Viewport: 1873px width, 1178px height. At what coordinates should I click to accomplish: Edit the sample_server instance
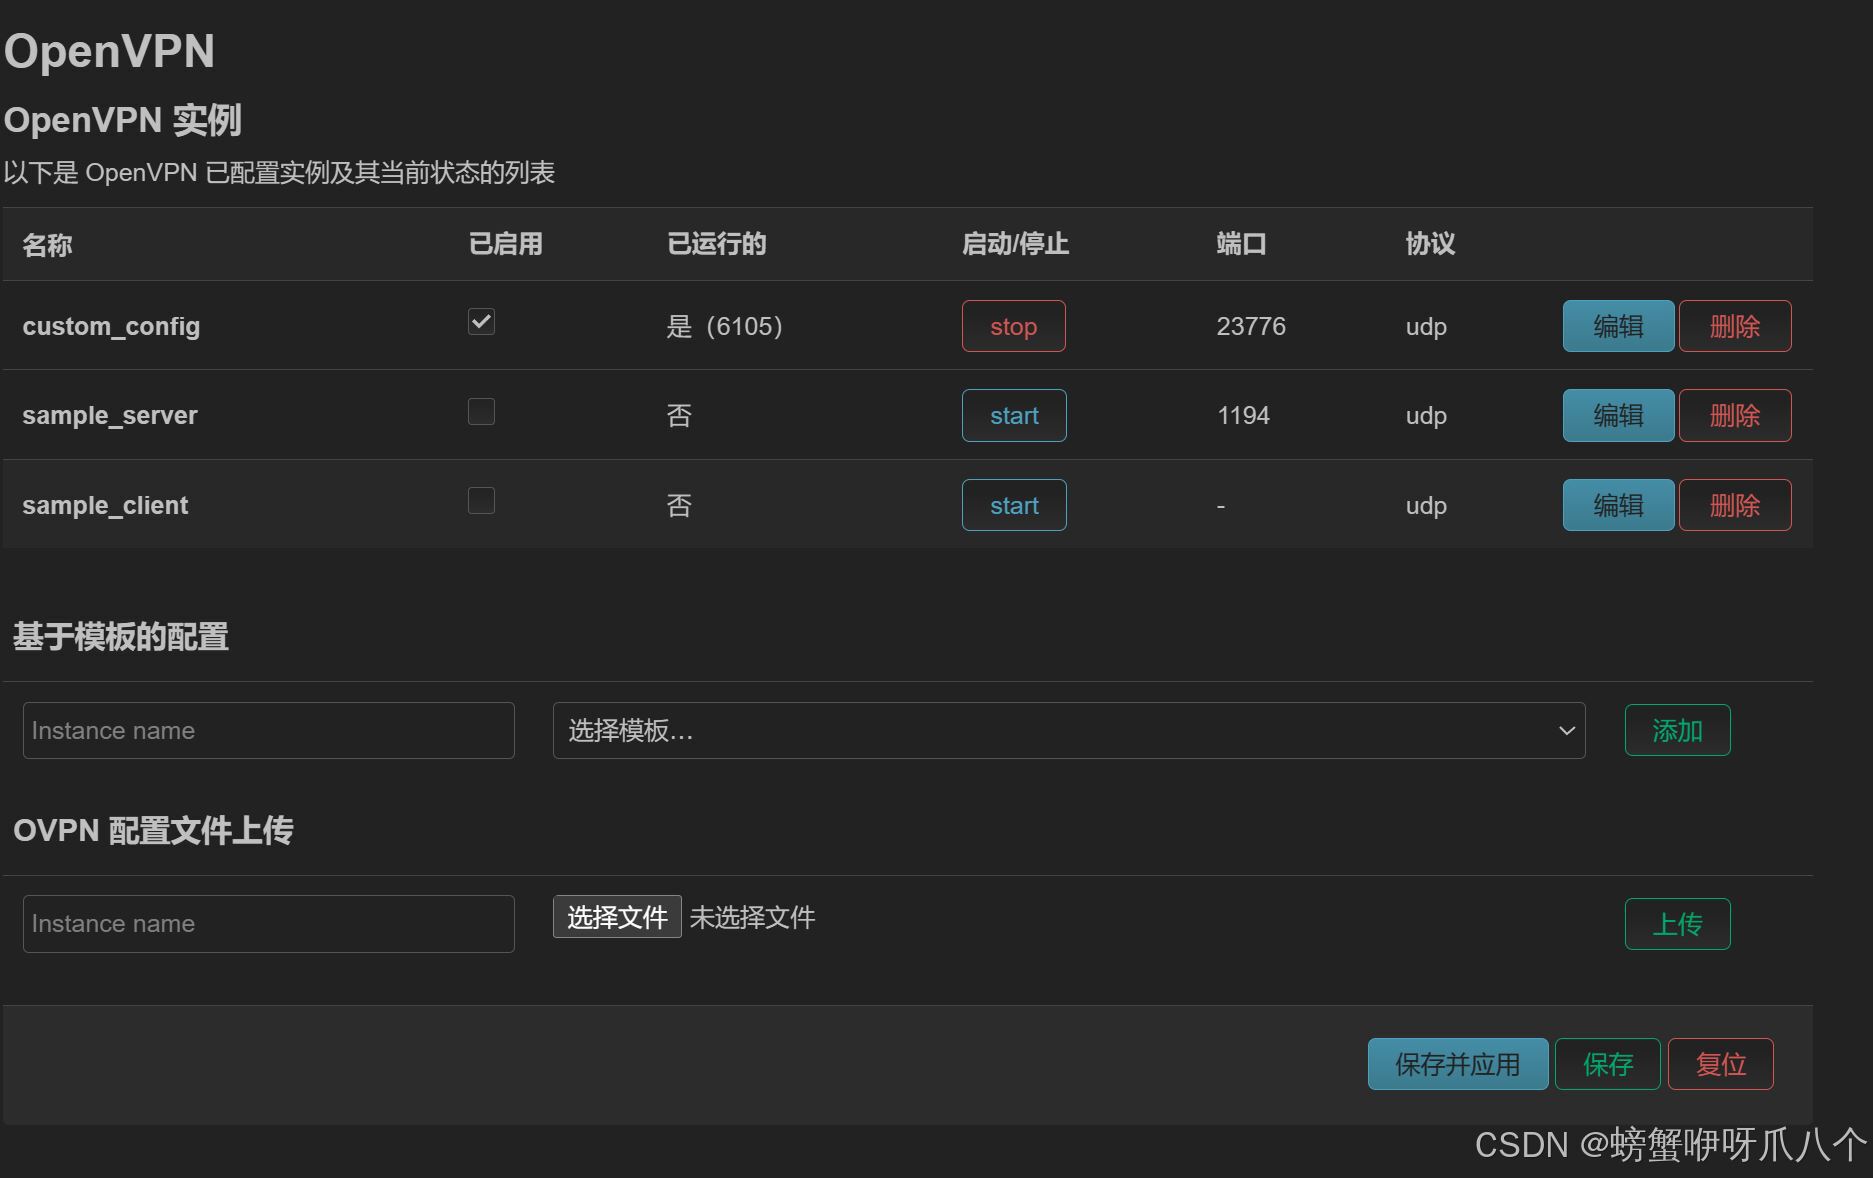(1618, 415)
